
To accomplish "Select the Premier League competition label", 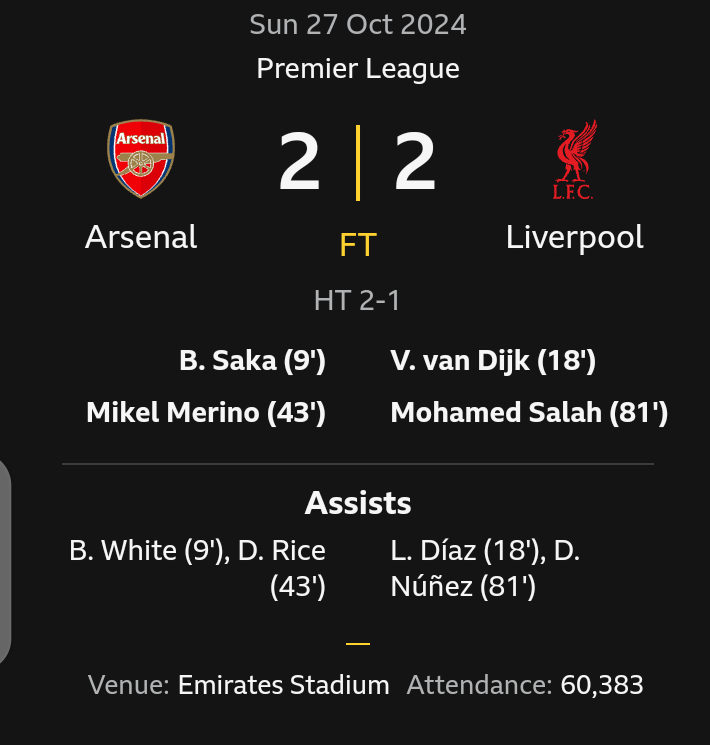I will 358,69.
